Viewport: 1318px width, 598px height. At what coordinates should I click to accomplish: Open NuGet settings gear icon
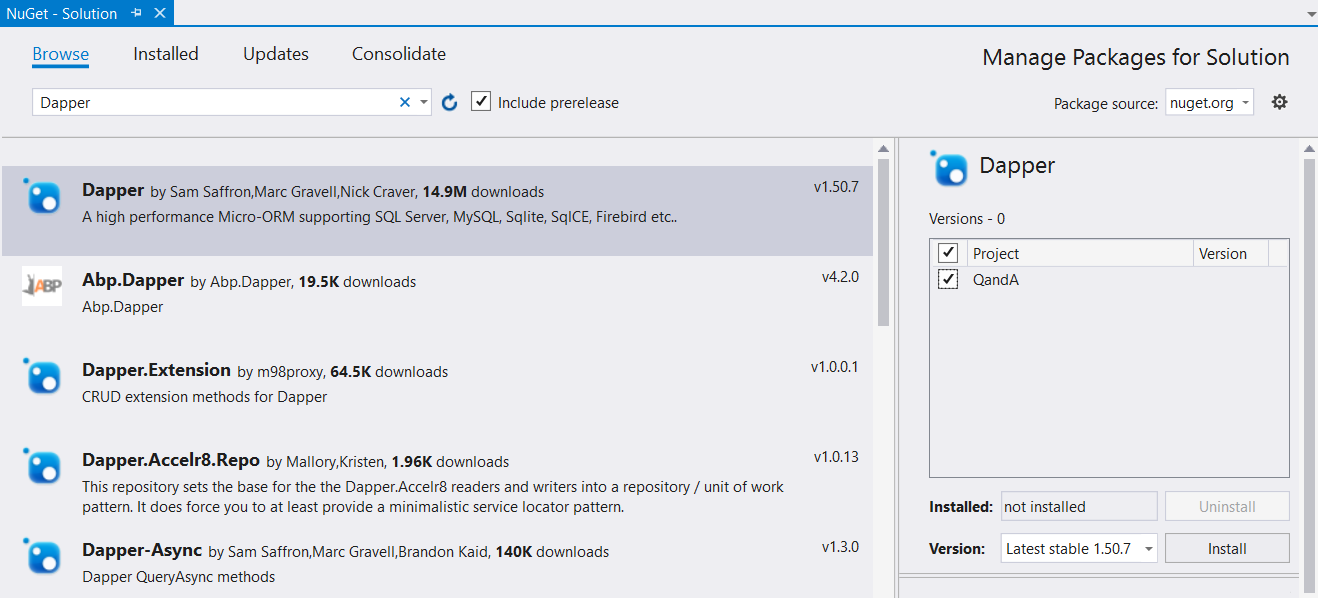pyautogui.click(x=1279, y=102)
